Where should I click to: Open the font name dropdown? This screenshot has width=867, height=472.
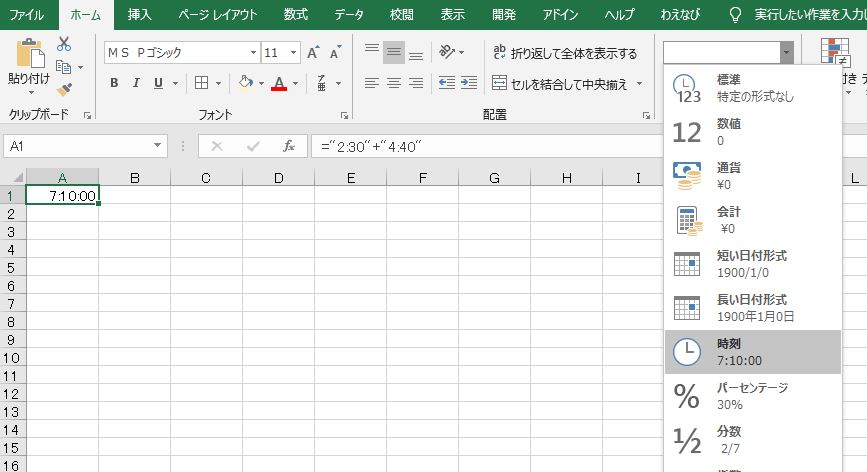click(x=253, y=53)
